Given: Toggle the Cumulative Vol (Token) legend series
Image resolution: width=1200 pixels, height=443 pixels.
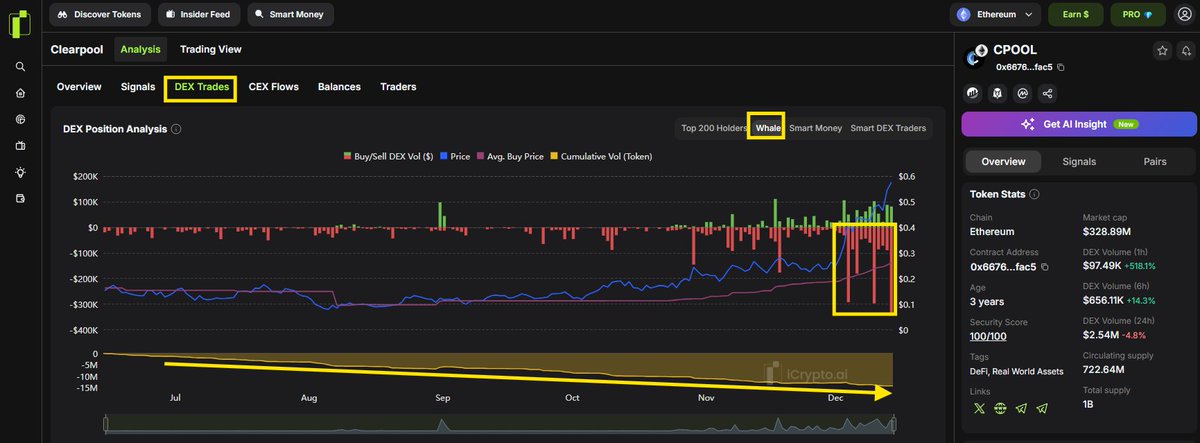Looking at the screenshot, I should click(x=602, y=156).
